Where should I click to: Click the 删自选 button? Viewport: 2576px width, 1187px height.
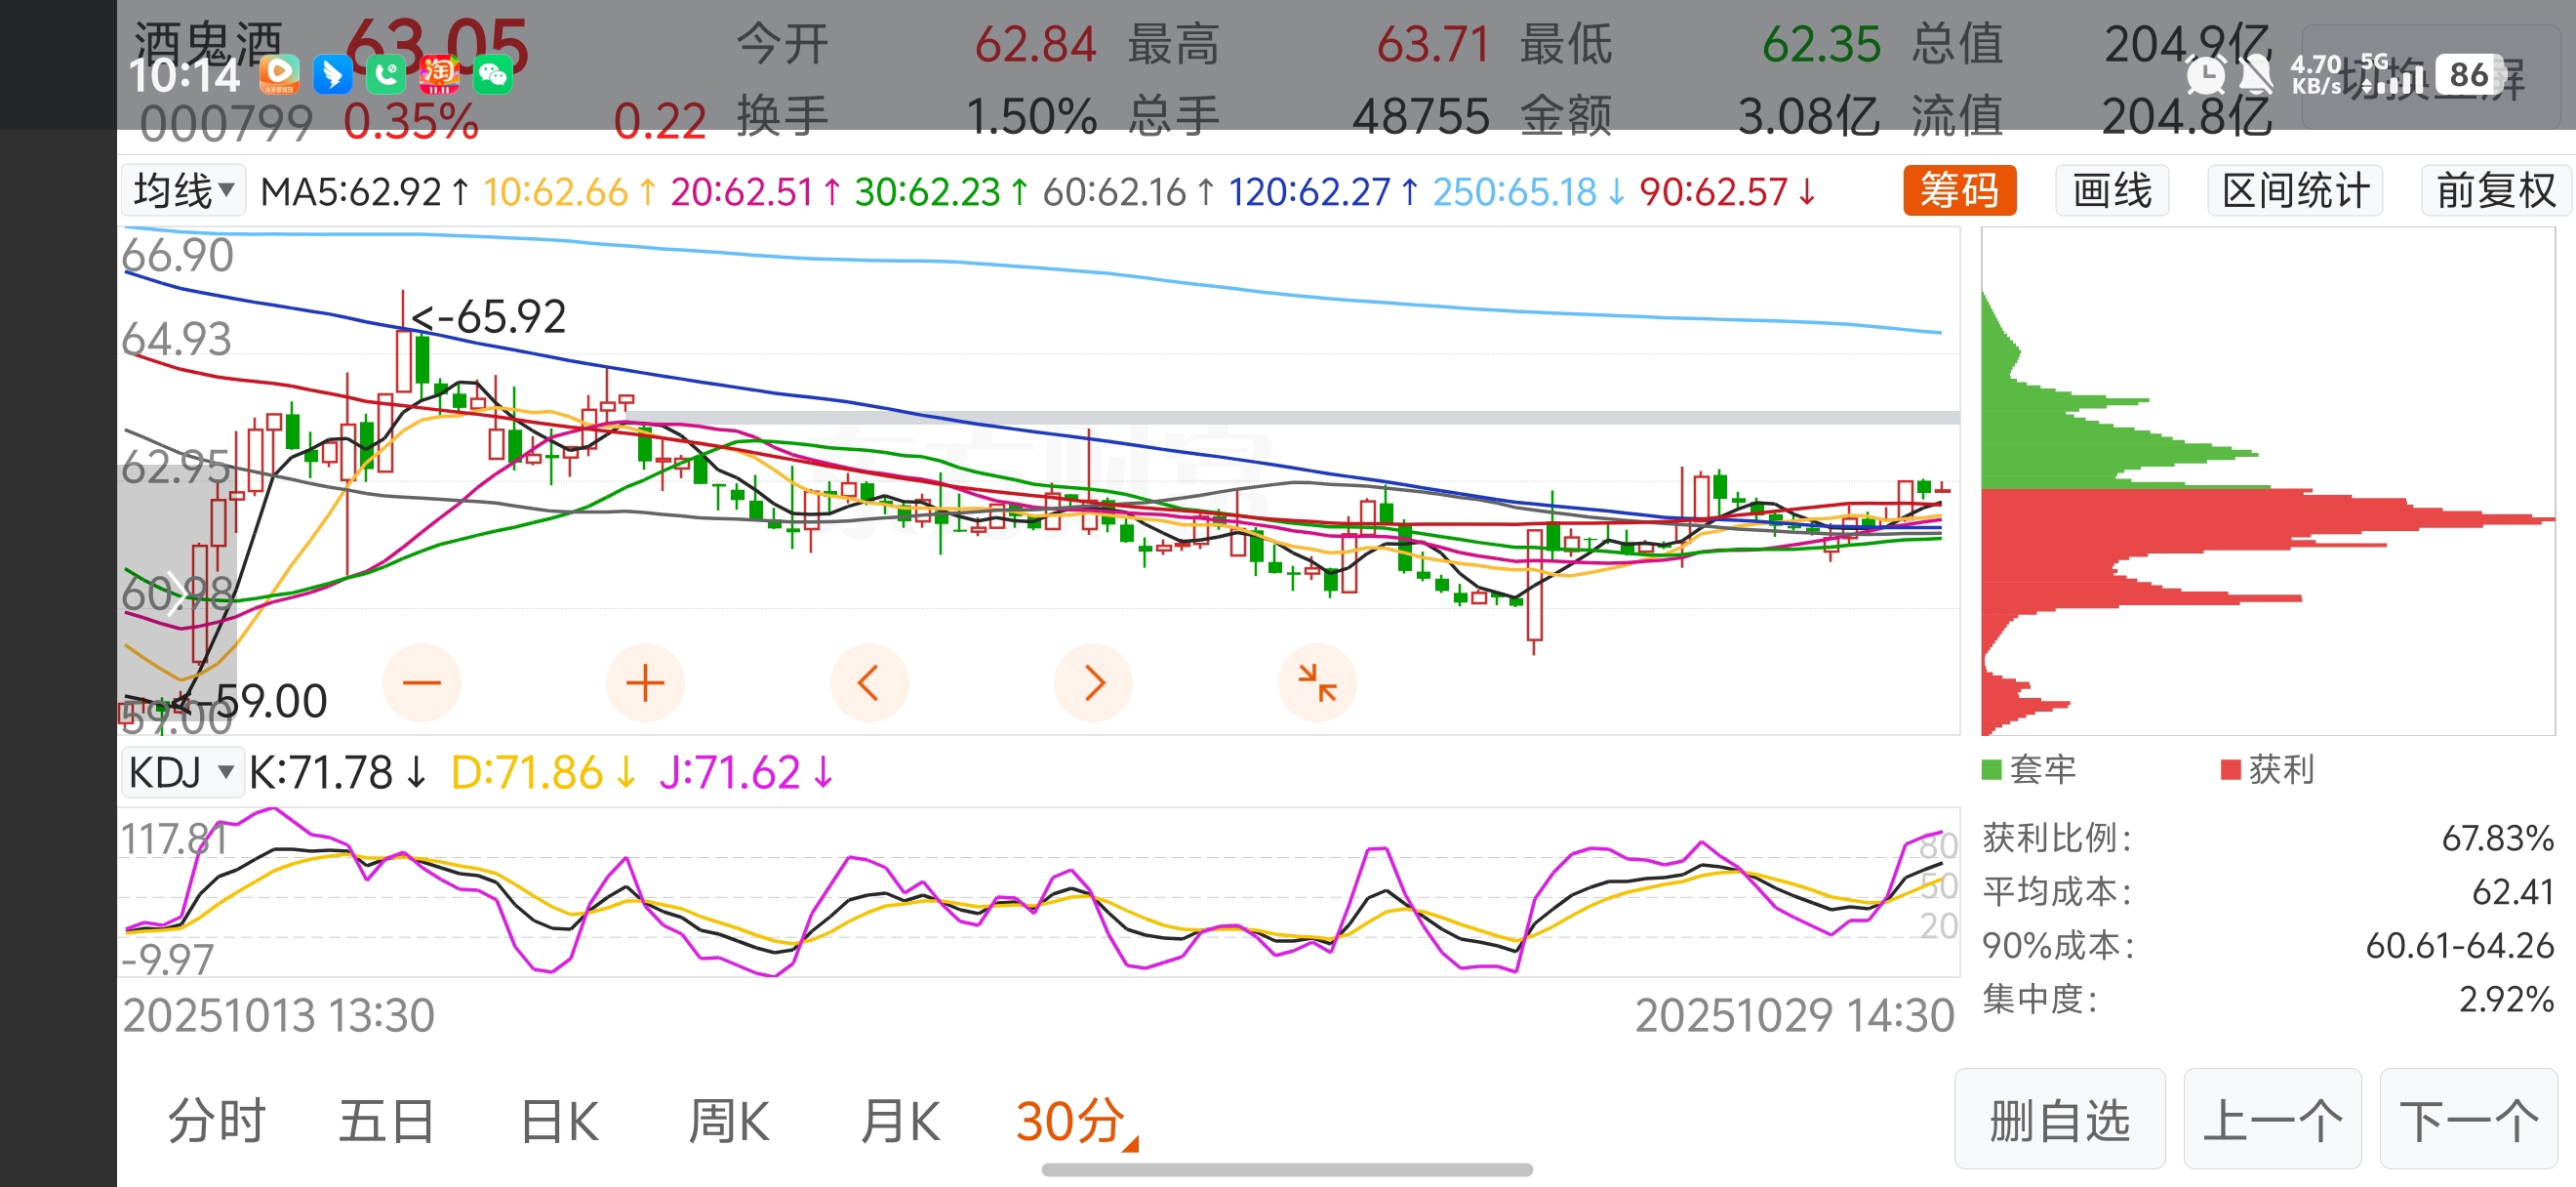(x=2059, y=1119)
